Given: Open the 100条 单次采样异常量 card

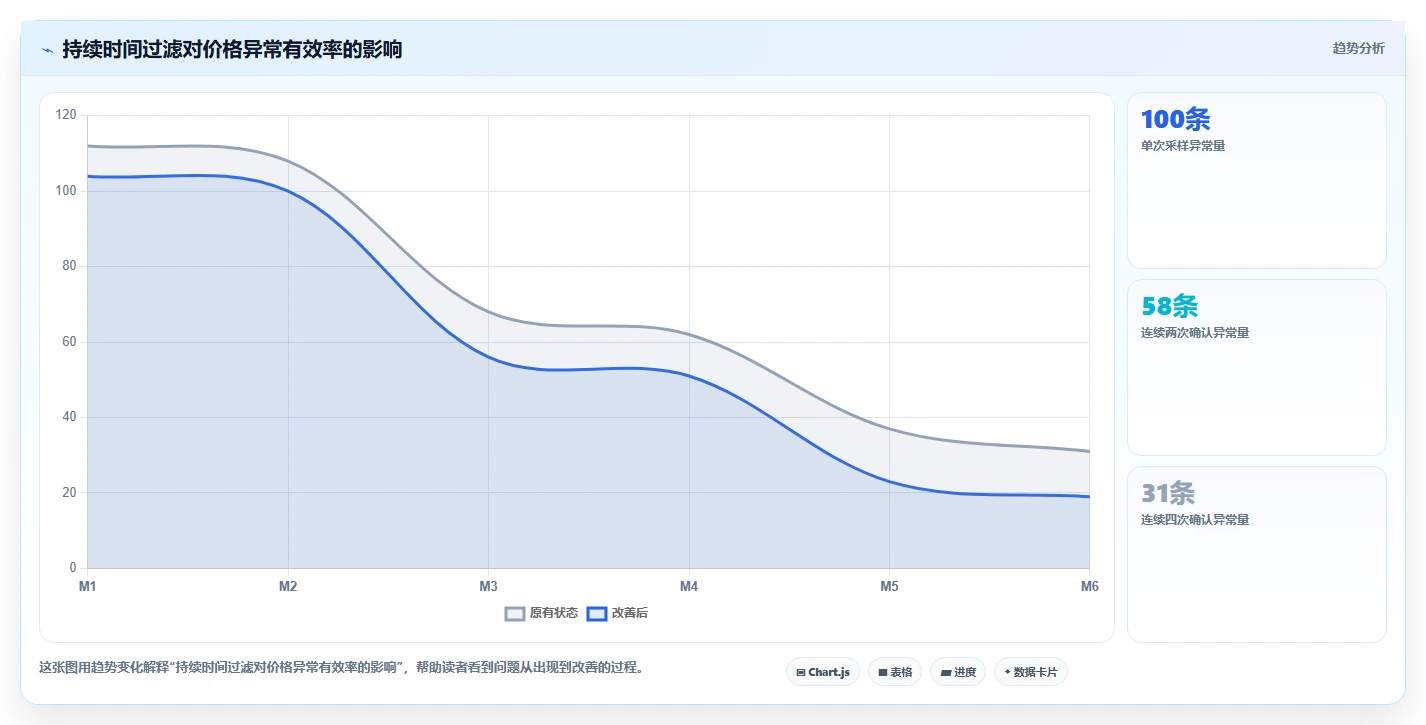Looking at the screenshot, I should pos(1257,180).
